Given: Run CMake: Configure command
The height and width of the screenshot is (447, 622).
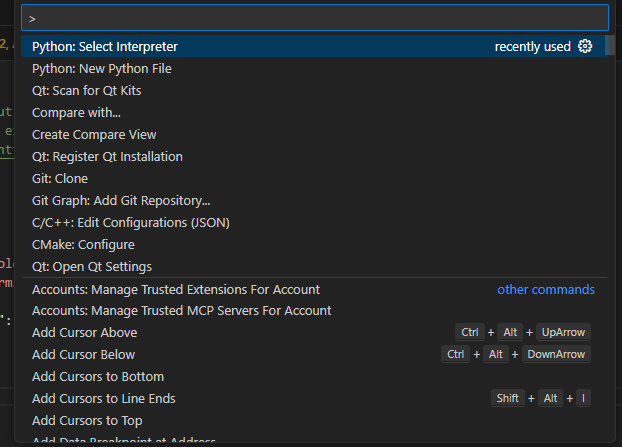Looking at the screenshot, I should tap(315, 245).
